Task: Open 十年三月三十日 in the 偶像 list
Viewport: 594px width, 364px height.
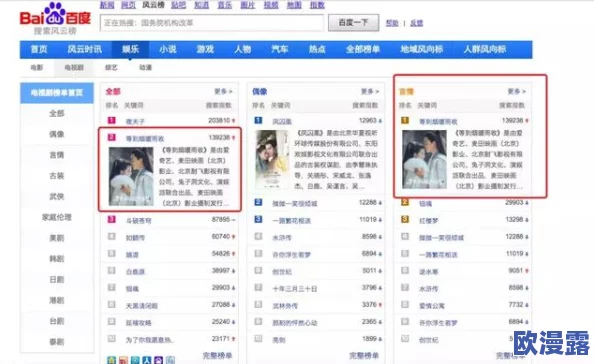Action: click(x=295, y=289)
